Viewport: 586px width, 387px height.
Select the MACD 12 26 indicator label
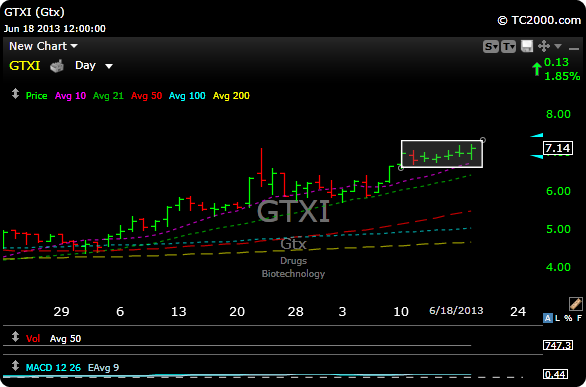coord(53,368)
